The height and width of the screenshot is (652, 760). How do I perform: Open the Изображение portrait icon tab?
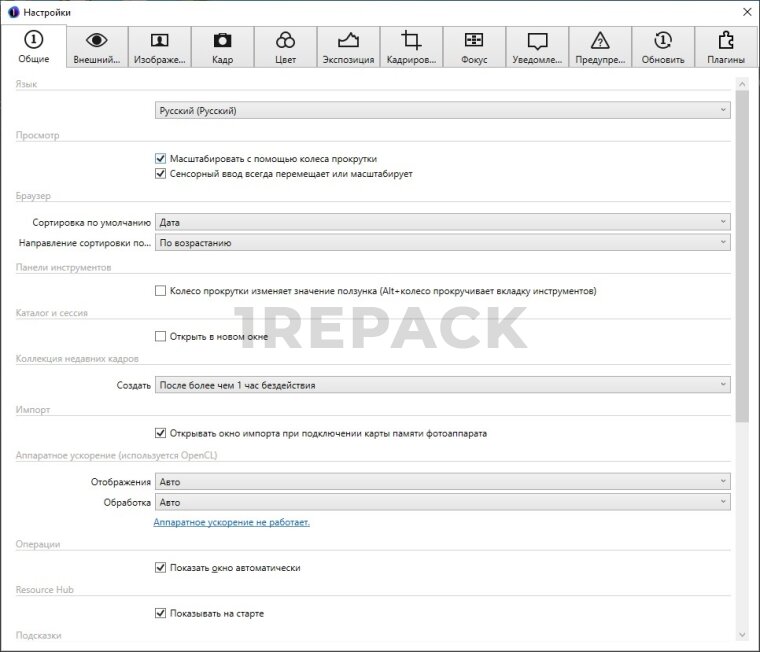click(x=159, y=47)
